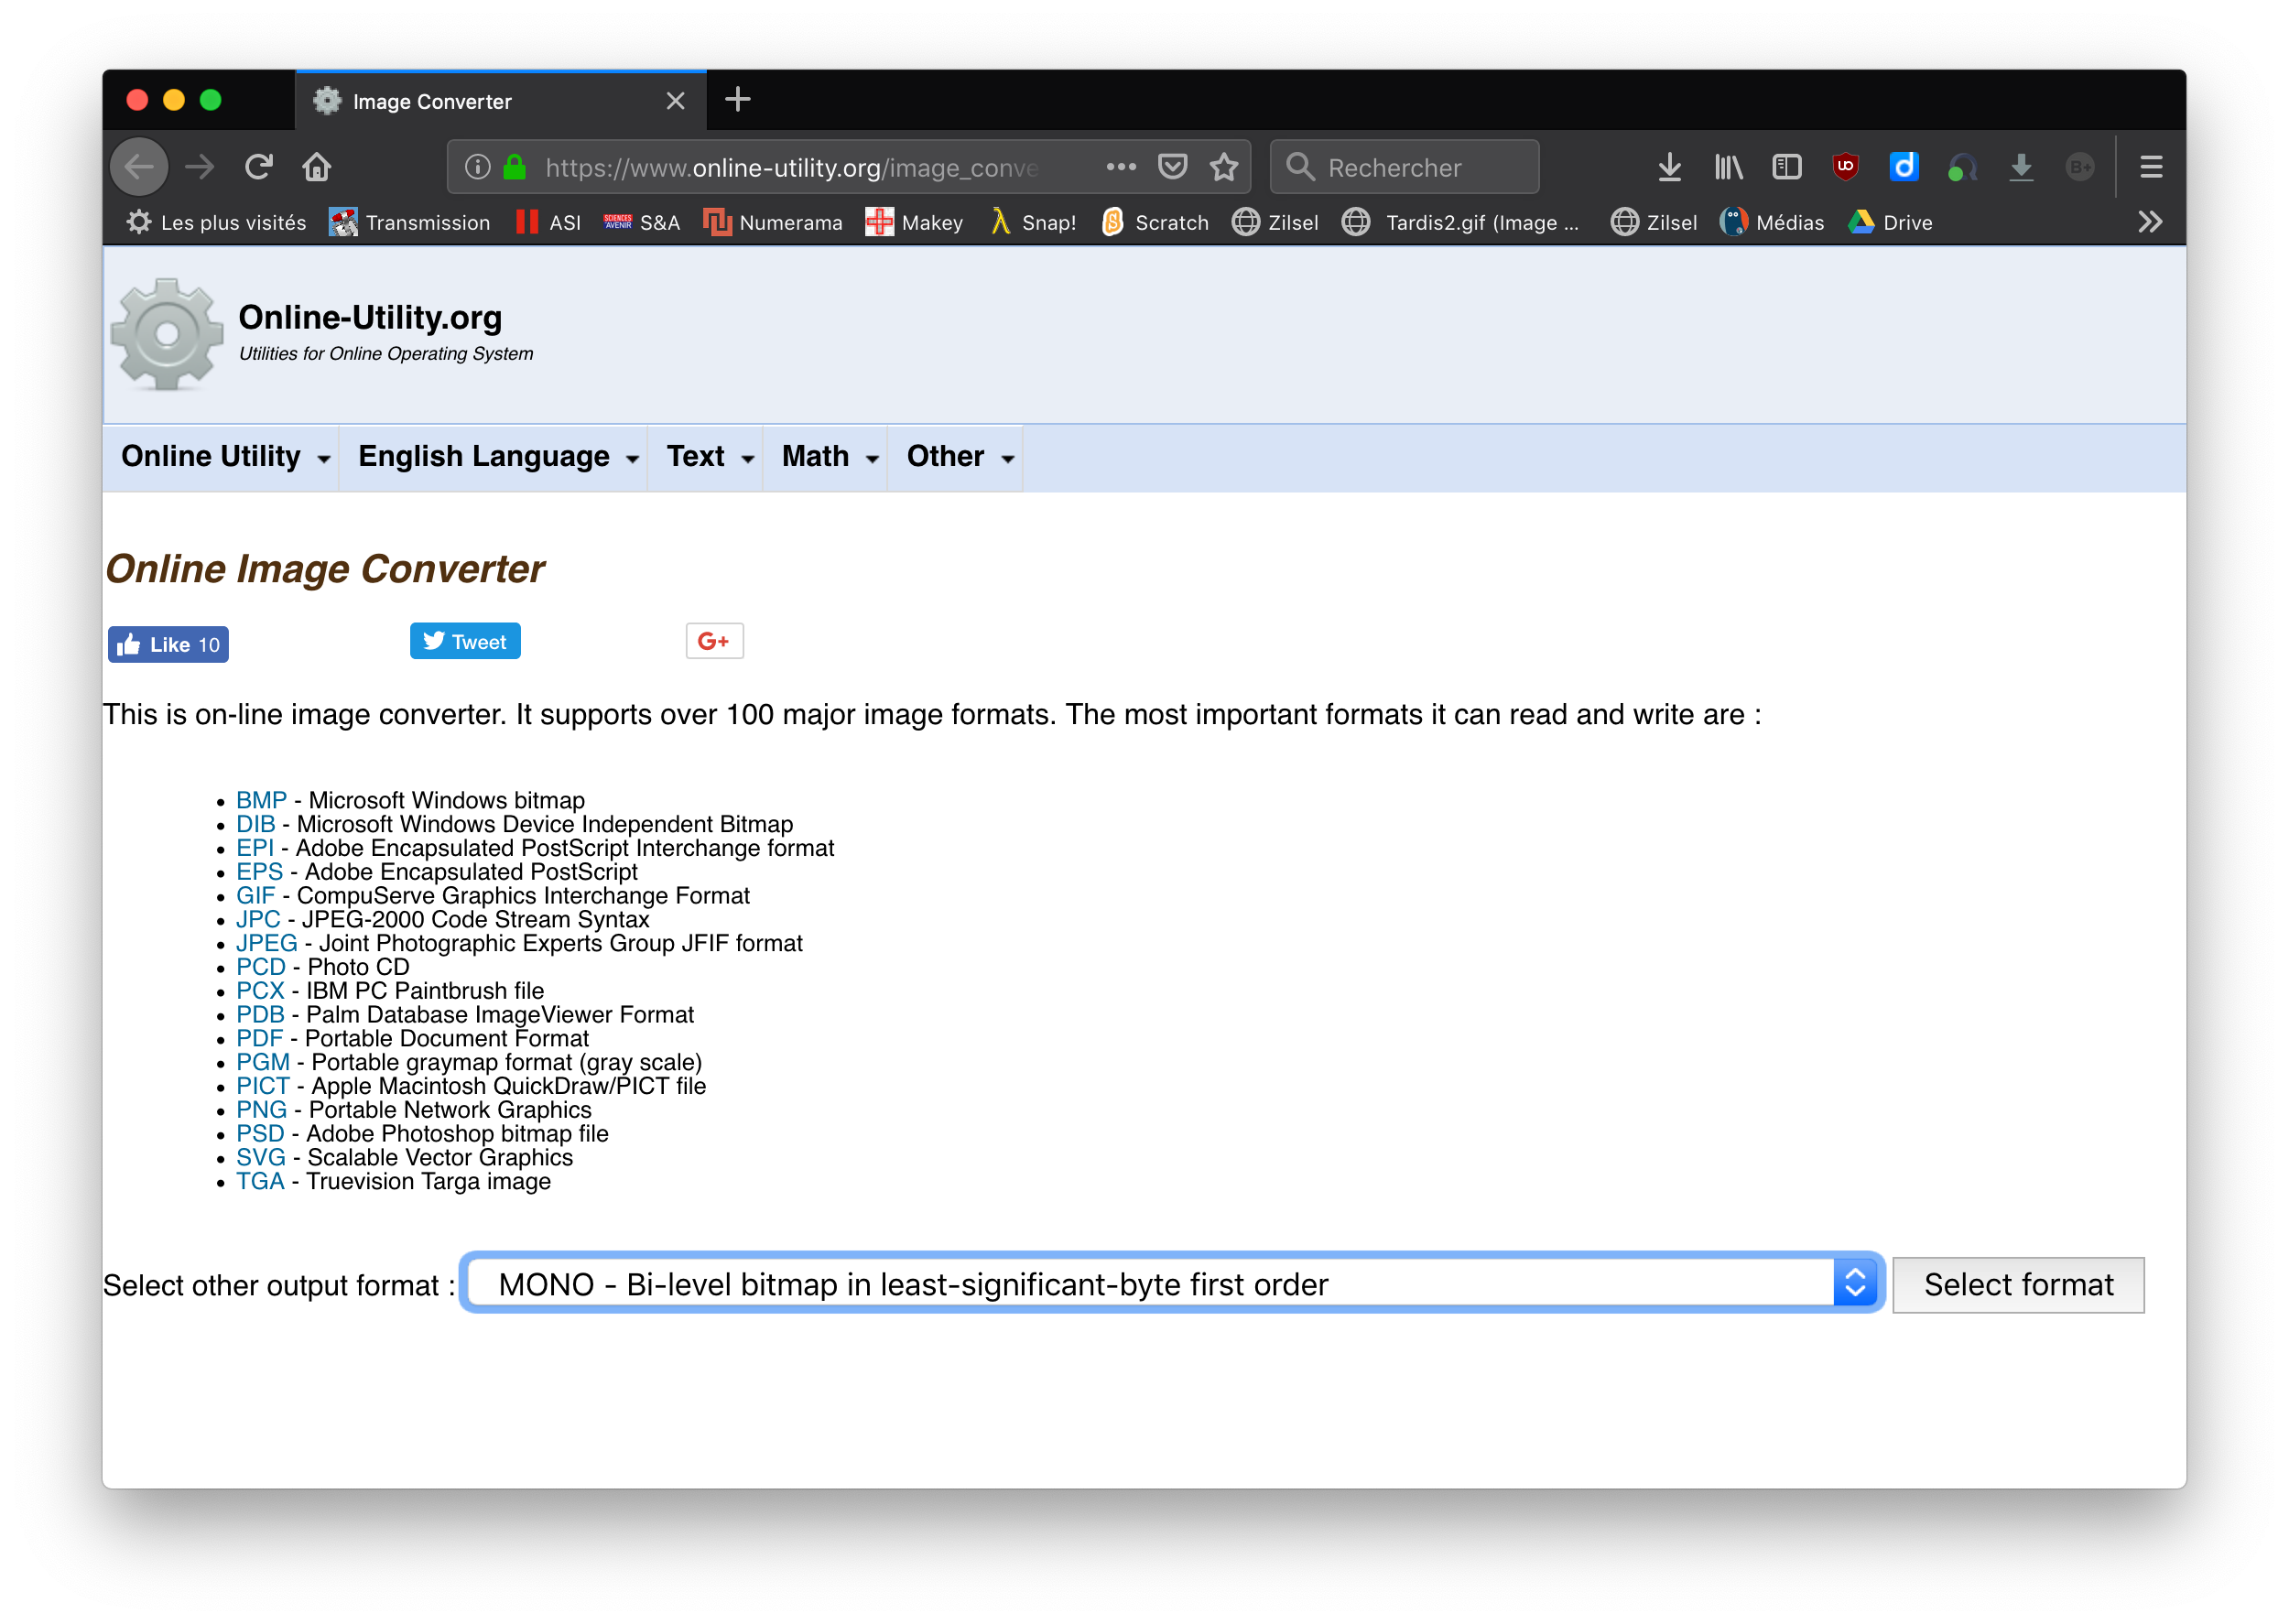Expand the Text menu

click(x=706, y=457)
